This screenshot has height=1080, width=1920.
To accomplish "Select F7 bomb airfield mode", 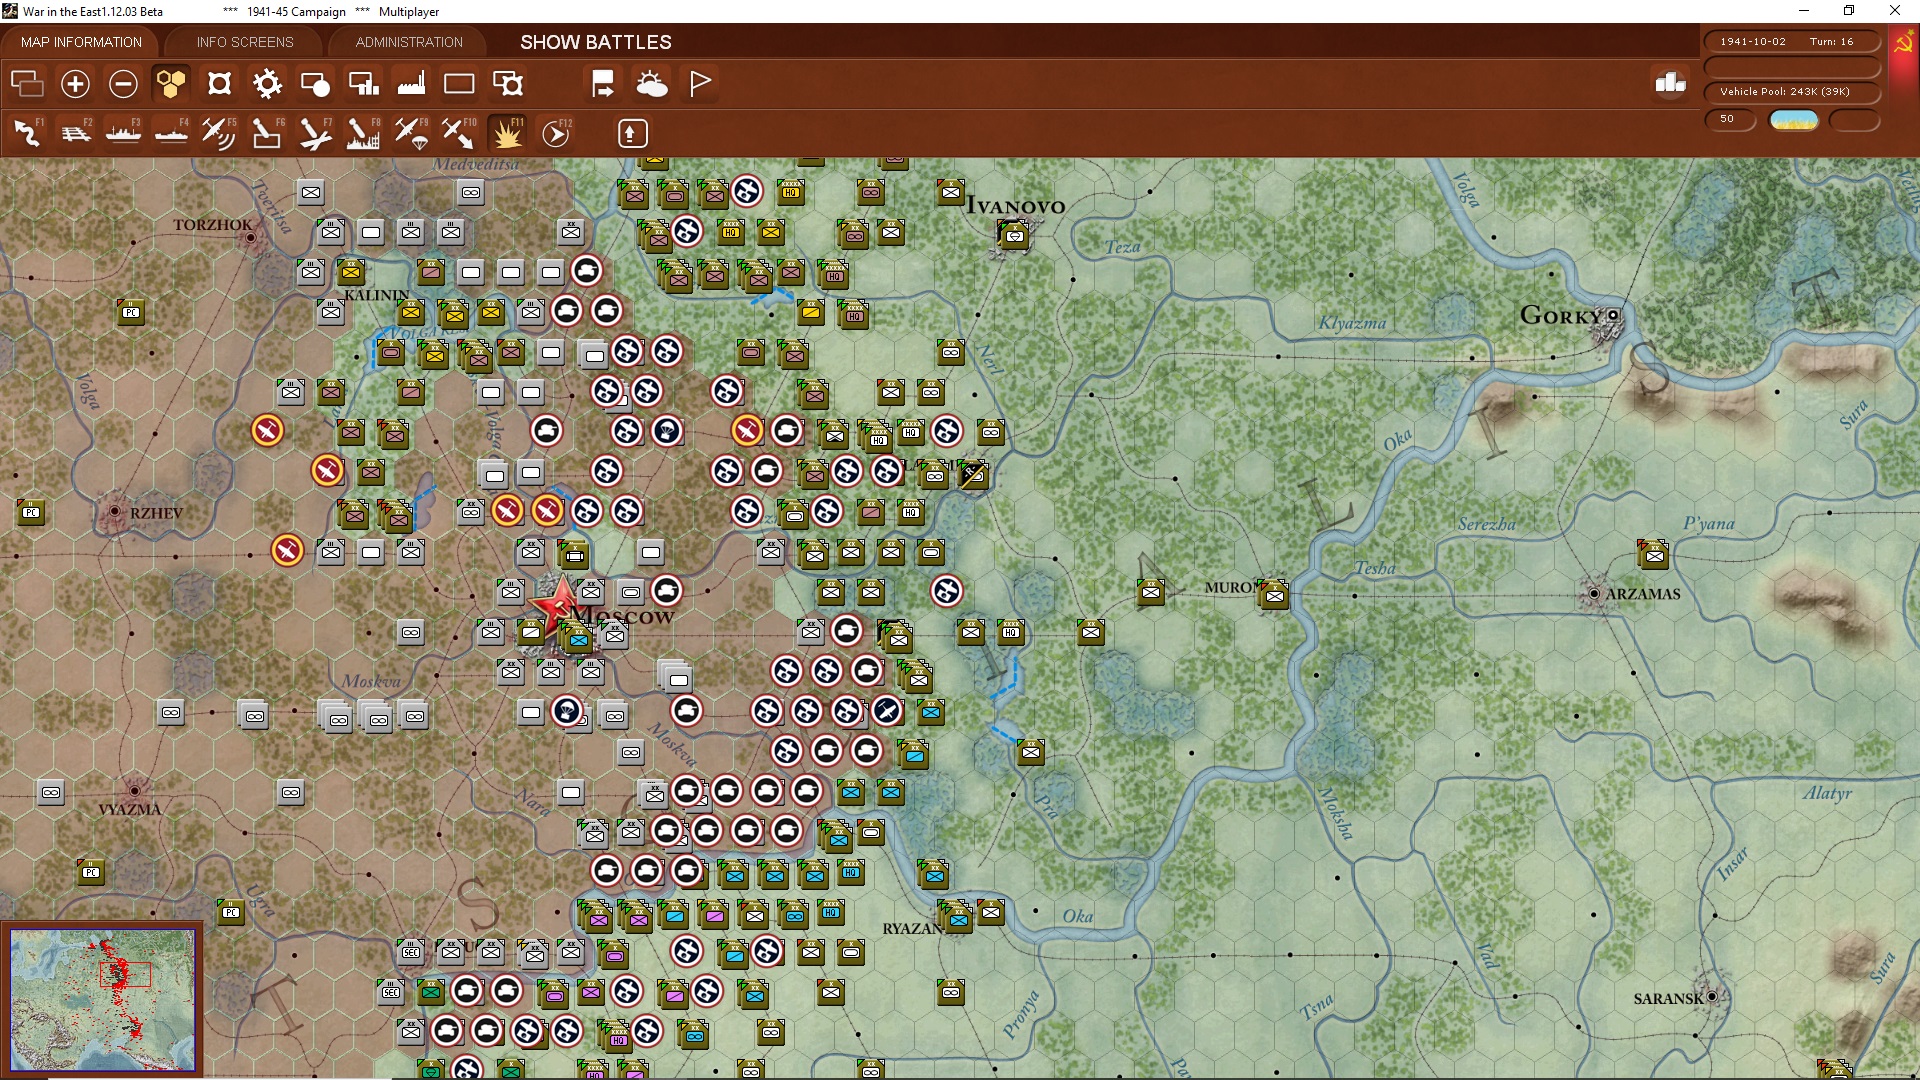I will pos(315,133).
